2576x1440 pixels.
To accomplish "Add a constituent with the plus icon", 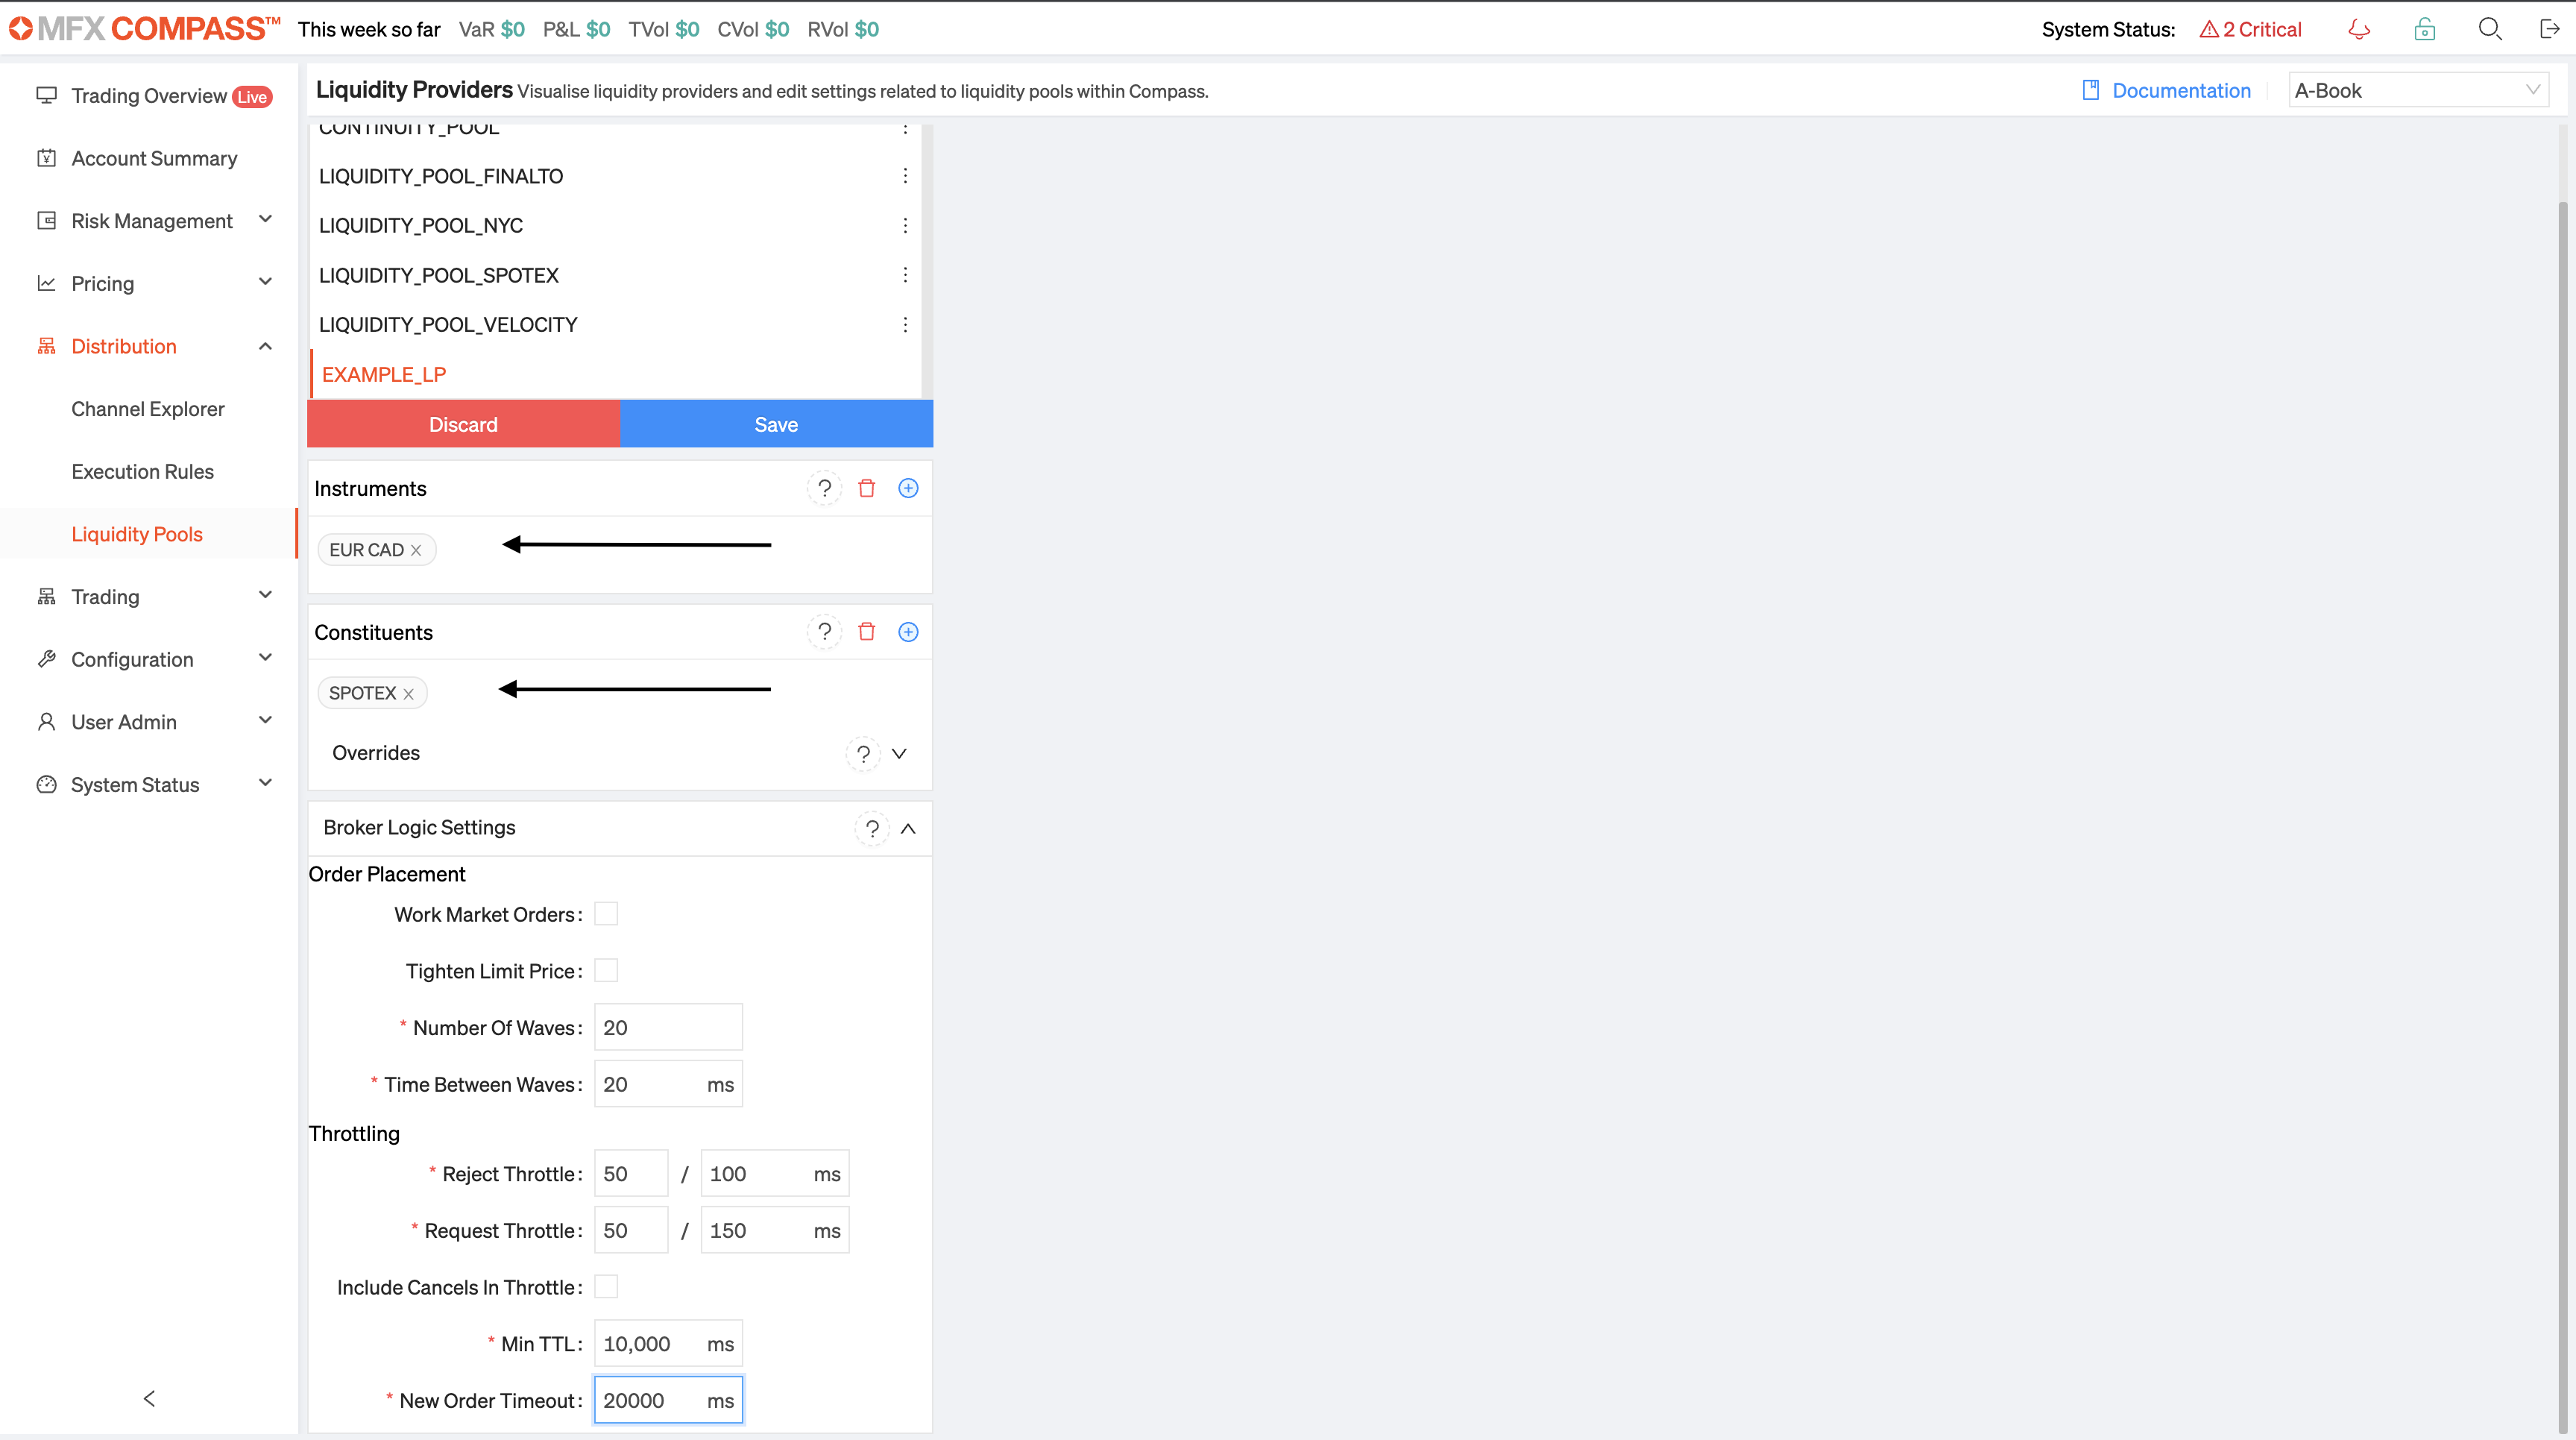I will coord(908,632).
